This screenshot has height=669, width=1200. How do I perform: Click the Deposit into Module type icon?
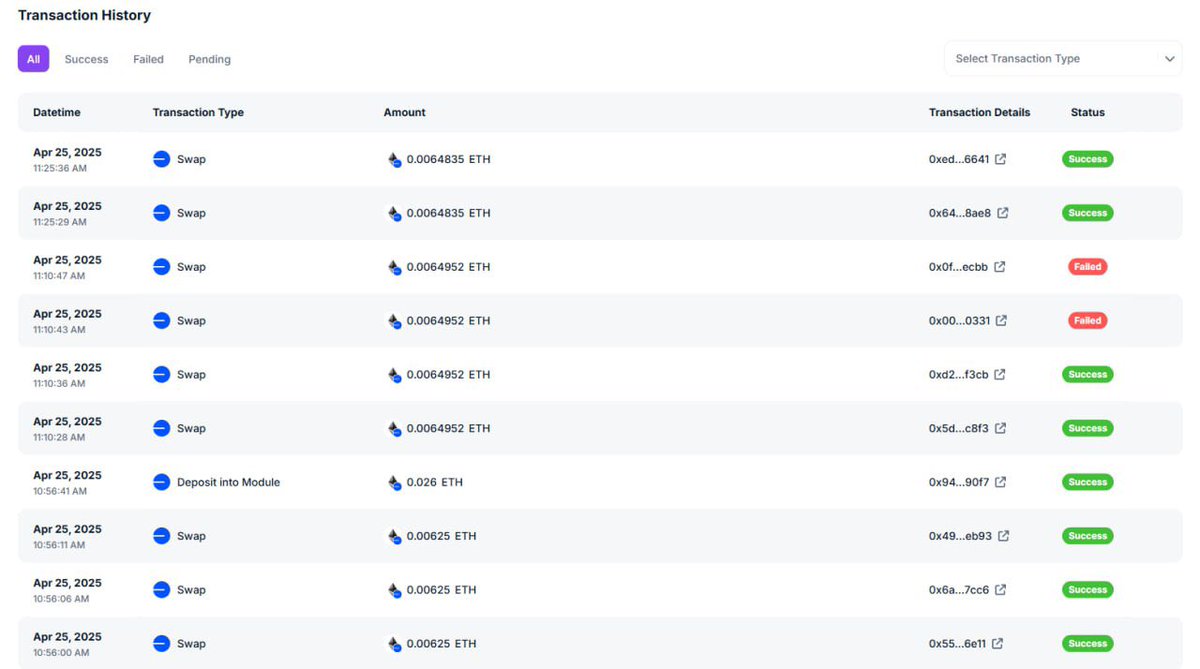(x=162, y=482)
